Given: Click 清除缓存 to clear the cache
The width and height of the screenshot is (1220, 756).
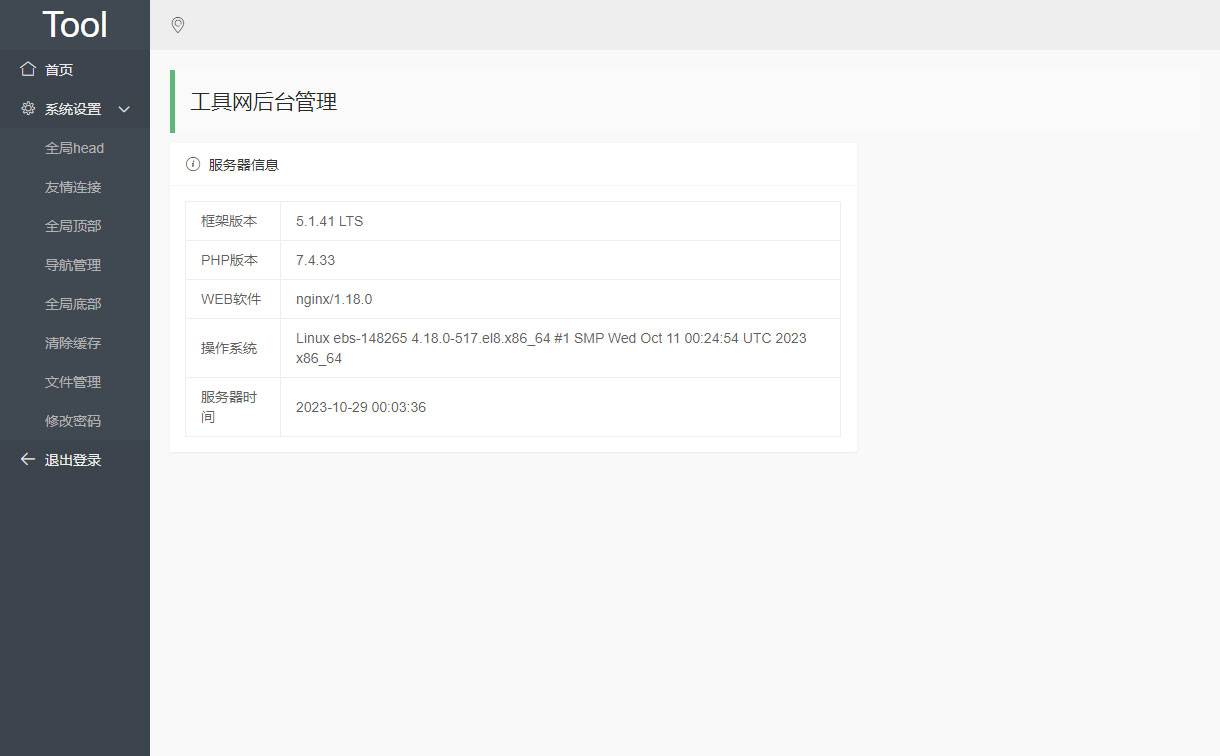Looking at the screenshot, I should click(x=72, y=342).
